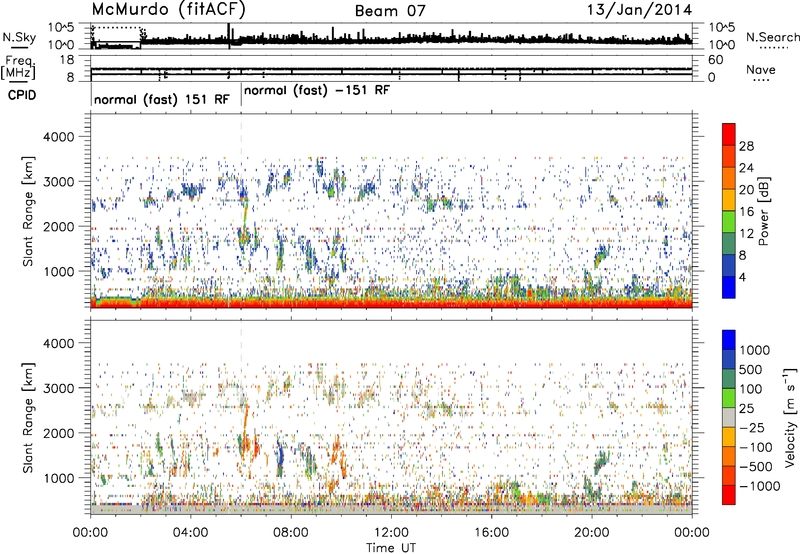This screenshot has width=800, height=554.
Task: Pick the light green 25–100 Velocity swatch
Action: click(729, 398)
